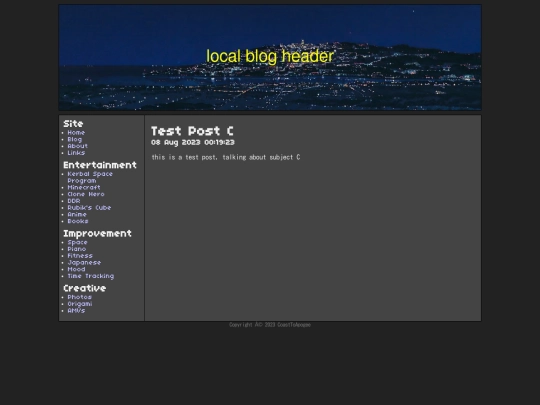Image resolution: width=540 pixels, height=405 pixels.
Task: Open the Books link
Action: click(78, 221)
